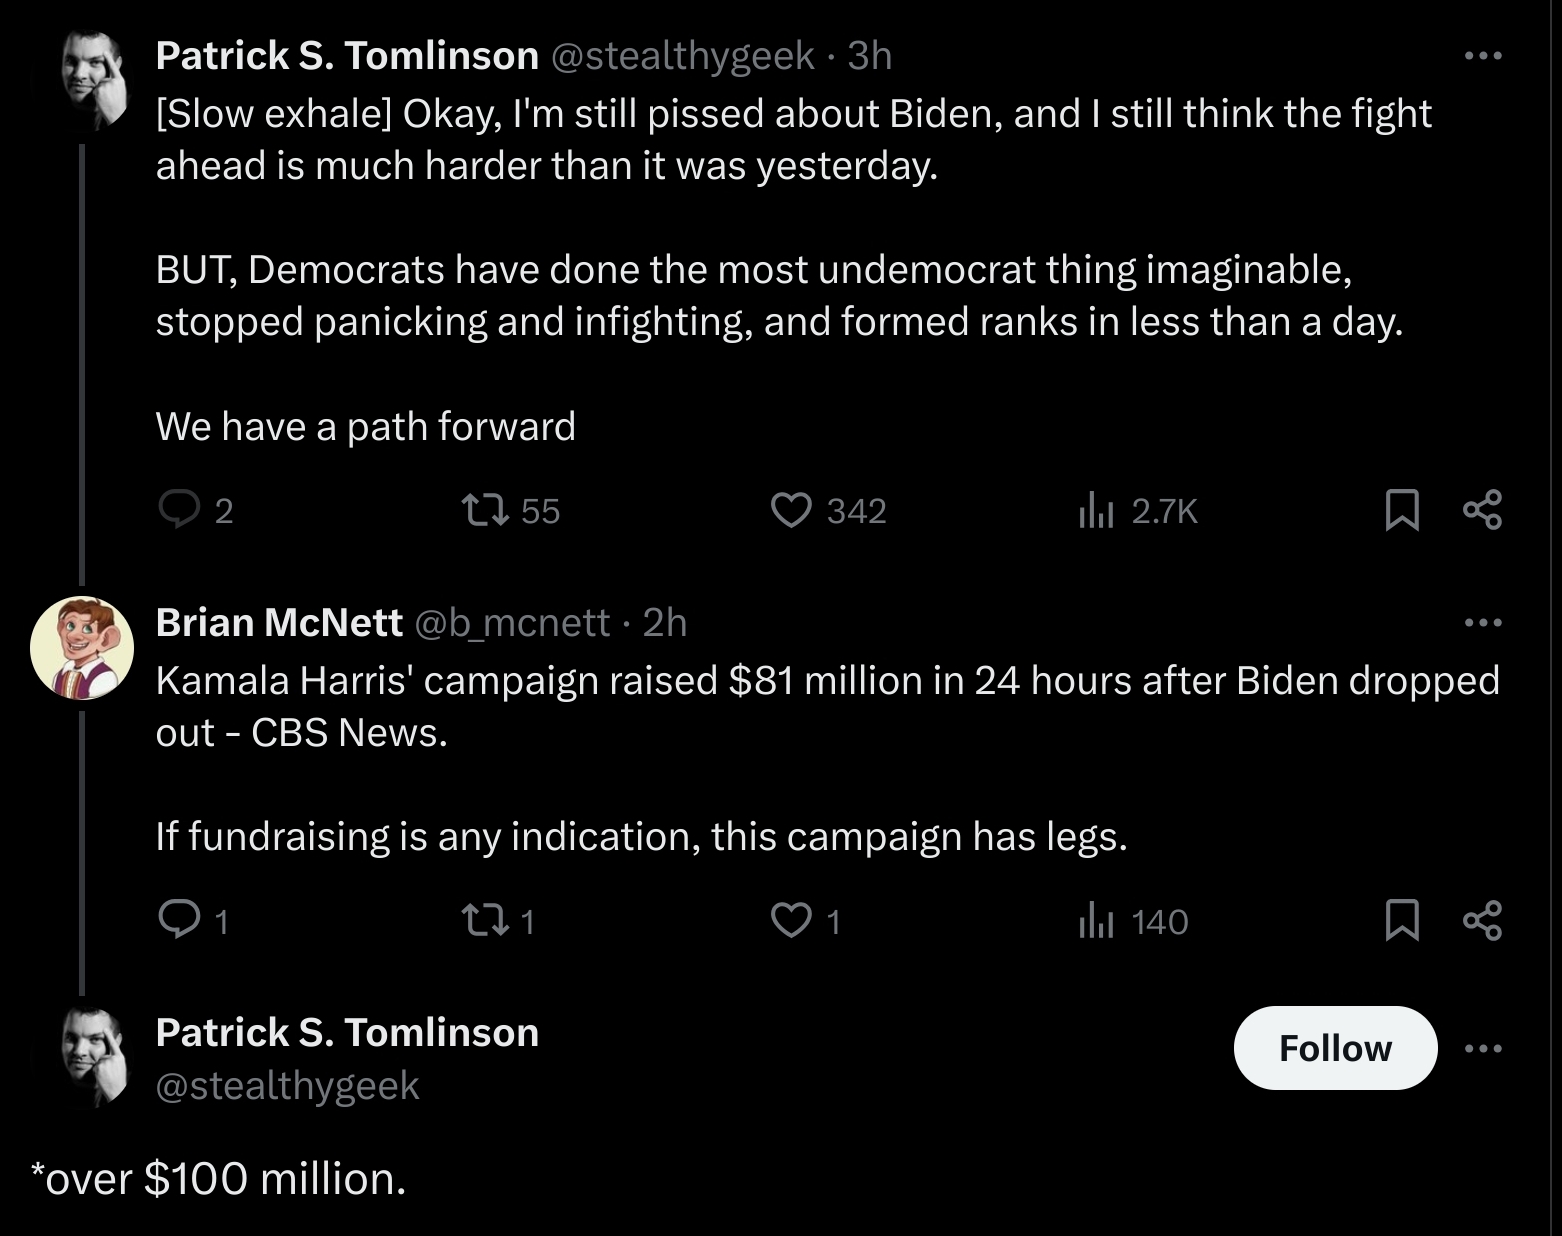
Task: View analytics showing 2.7K views
Action: [1137, 511]
